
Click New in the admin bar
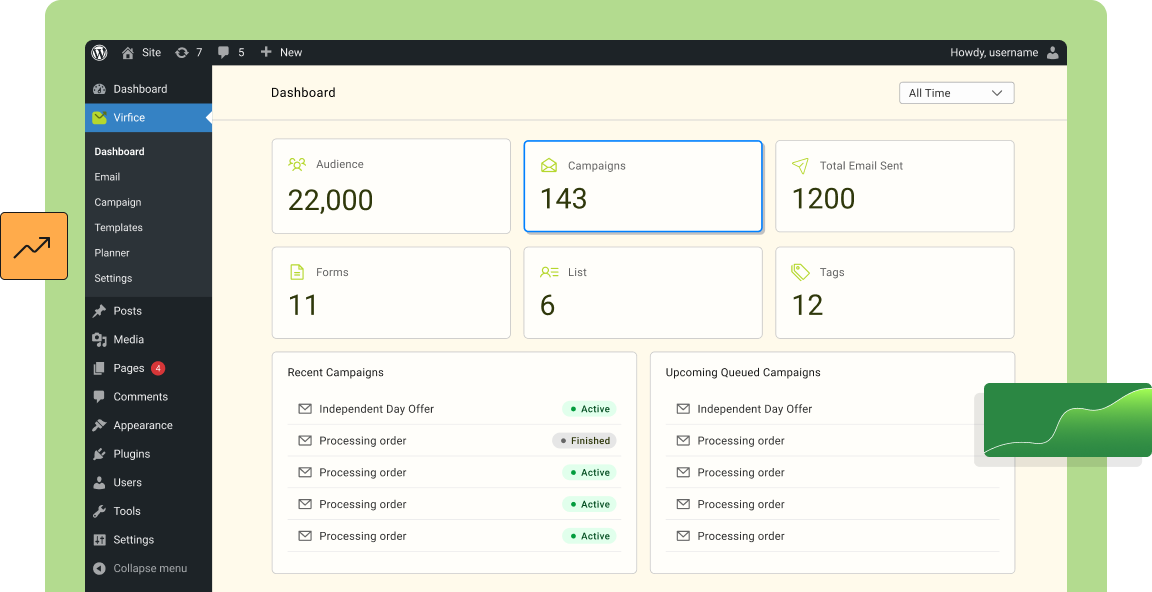click(281, 53)
